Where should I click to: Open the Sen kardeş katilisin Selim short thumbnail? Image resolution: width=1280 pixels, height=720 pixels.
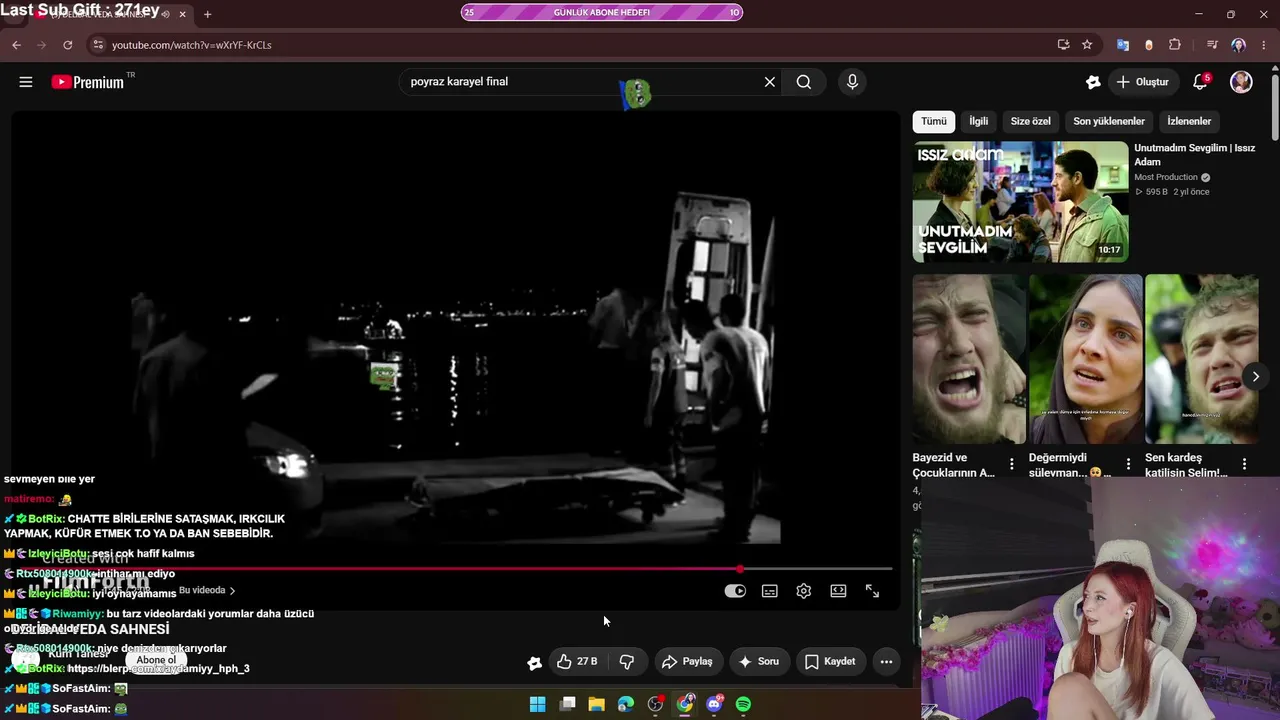(1202, 359)
